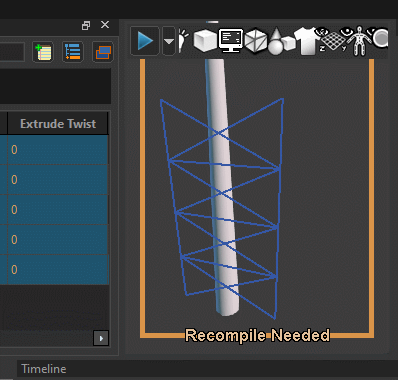Click the Extrude Twist column header

point(58,124)
